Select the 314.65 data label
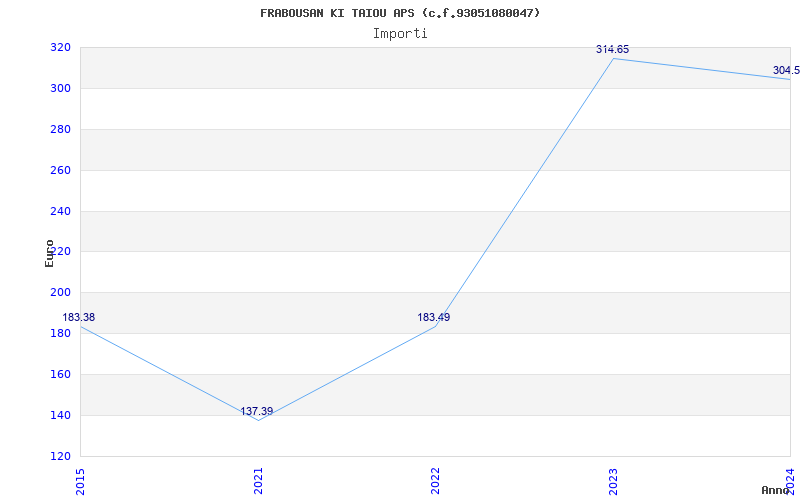Image resolution: width=800 pixels, height=500 pixels. click(612, 49)
